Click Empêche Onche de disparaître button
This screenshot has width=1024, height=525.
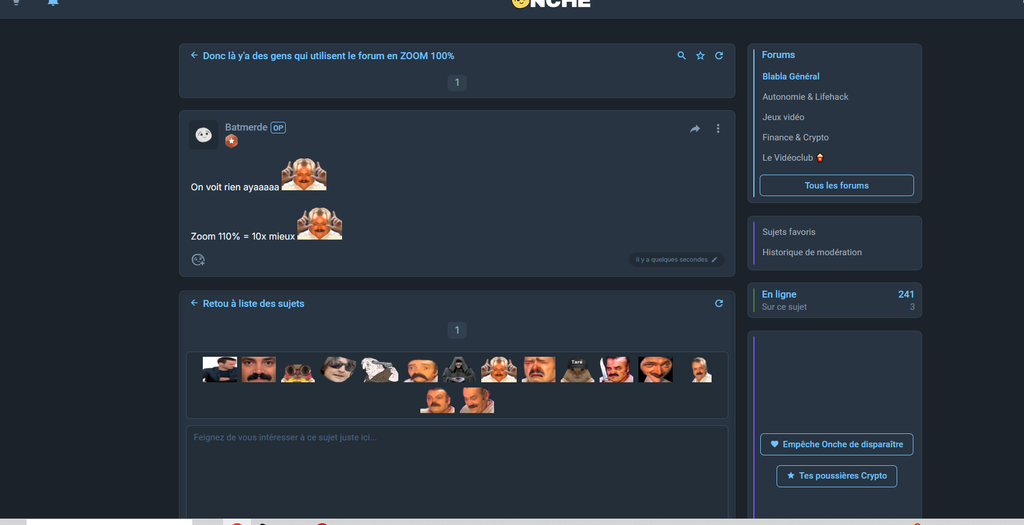(837, 444)
